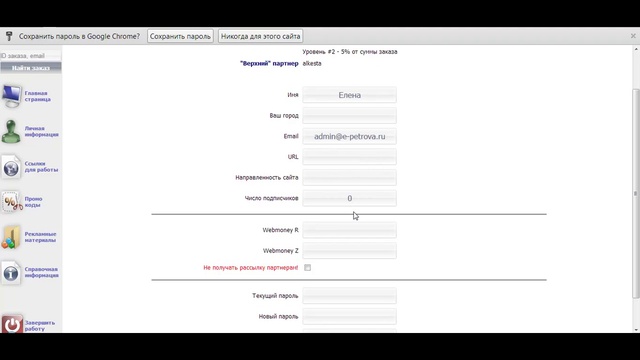Click the Сохранить пароль в Google Chrome? prompt
Viewport: 640px width, 360px height.
[x=79, y=36]
